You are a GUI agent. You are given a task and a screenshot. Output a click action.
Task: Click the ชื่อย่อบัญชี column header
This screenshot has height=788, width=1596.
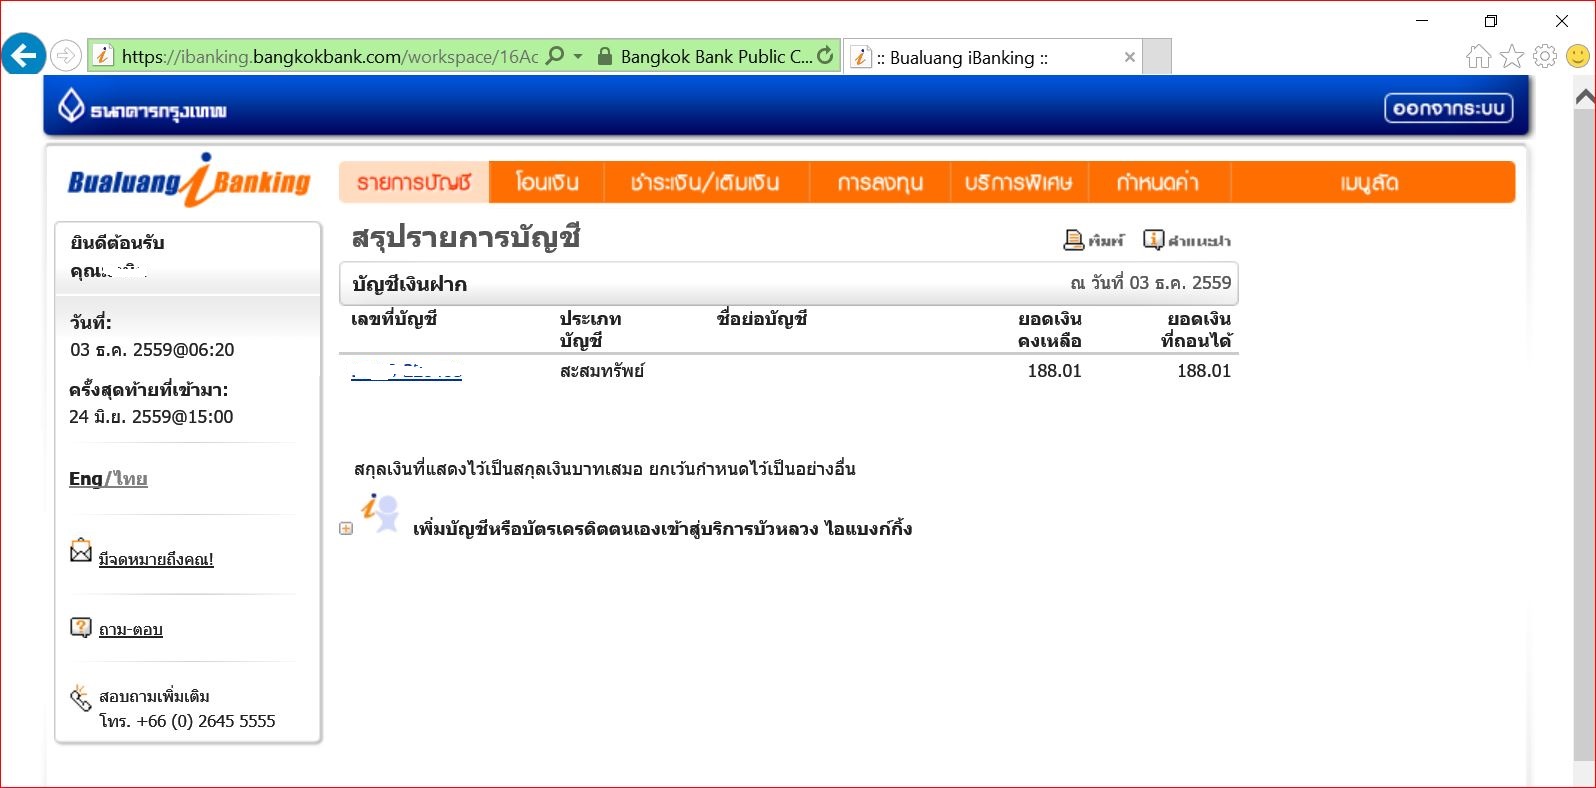[762, 319]
